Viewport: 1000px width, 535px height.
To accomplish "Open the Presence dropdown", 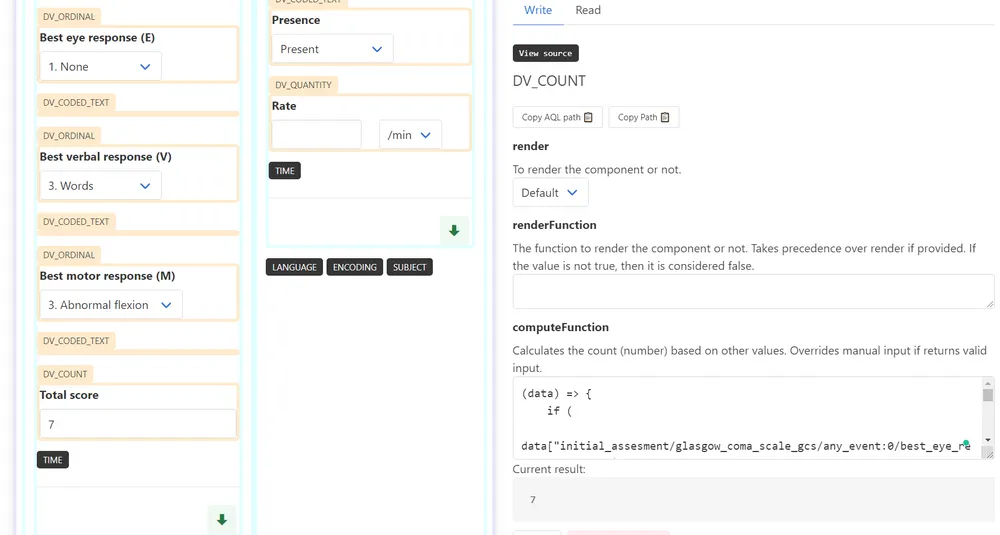I will (x=332, y=49).
